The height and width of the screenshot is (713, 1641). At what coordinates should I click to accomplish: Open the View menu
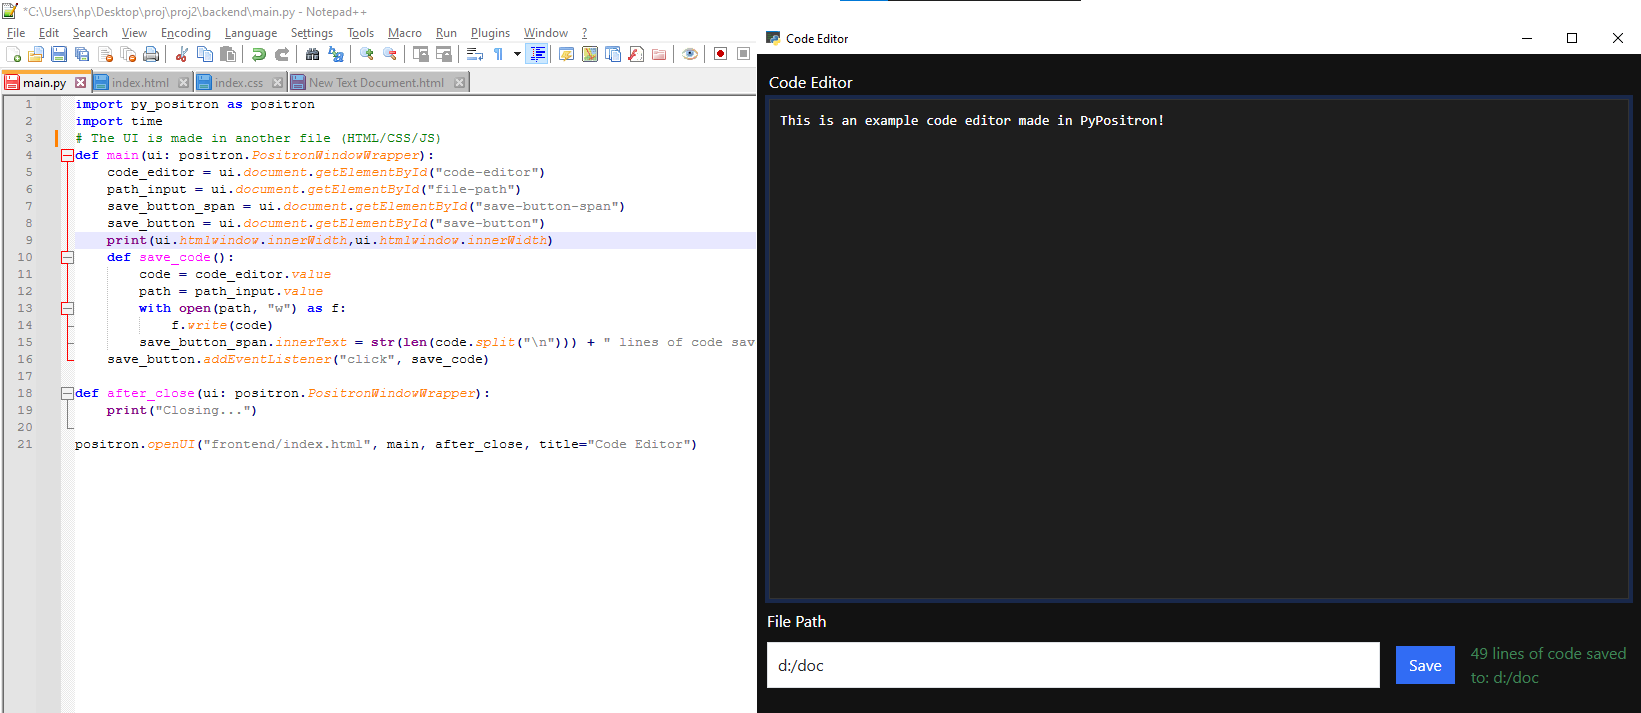[134, 33]
